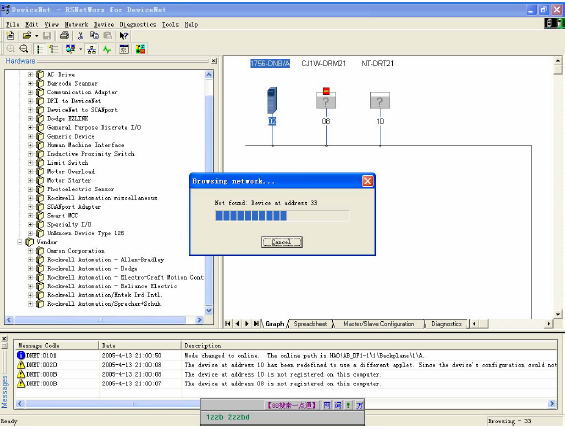Screen dimensions: 565x429
Task: Click the Zoom Out magnifier icon
Action: pyautogui.click(x=24, y=49)
